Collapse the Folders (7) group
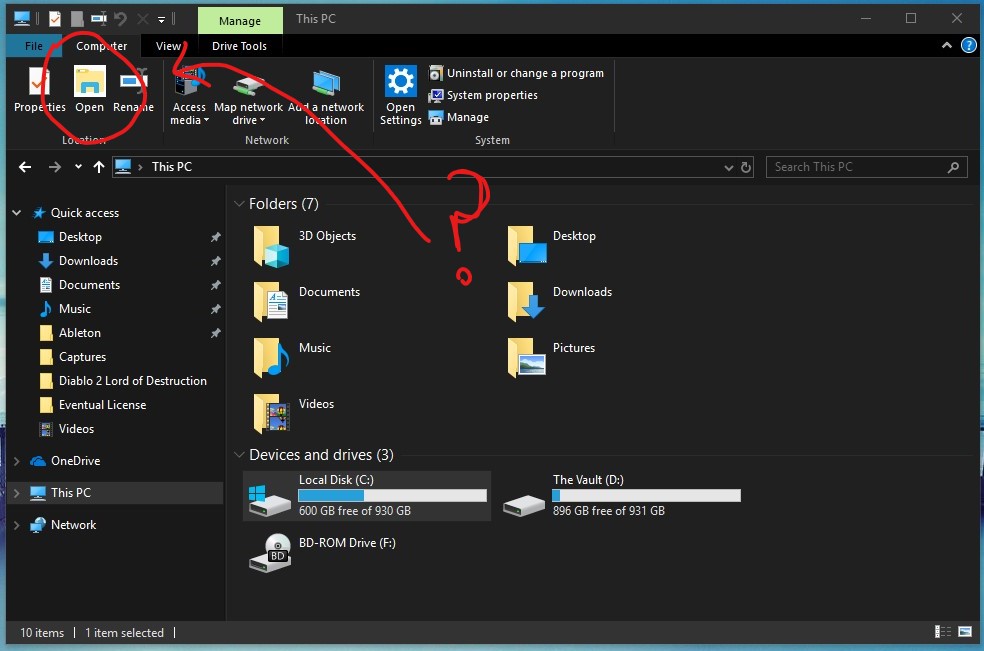Viewport: 984px width, 651px height. tap(239, 204)
